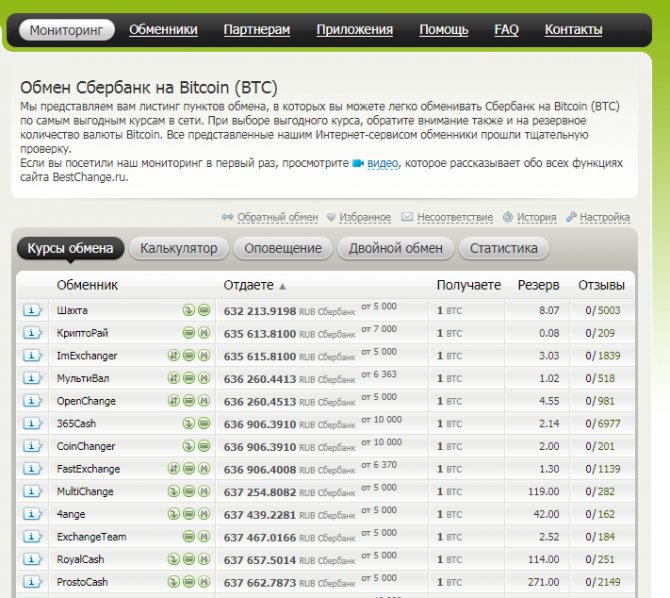670x598 pixels.
Task: Sort table by Отзывы column
Action: (600, 285)
